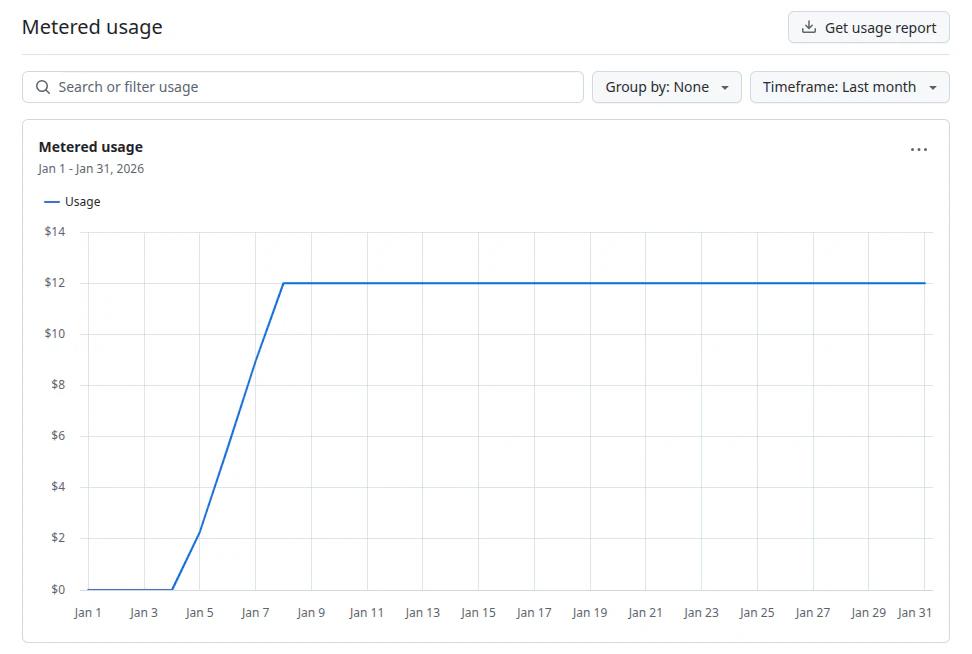Click the usage line end point at Jan 31

pos(924,283)
